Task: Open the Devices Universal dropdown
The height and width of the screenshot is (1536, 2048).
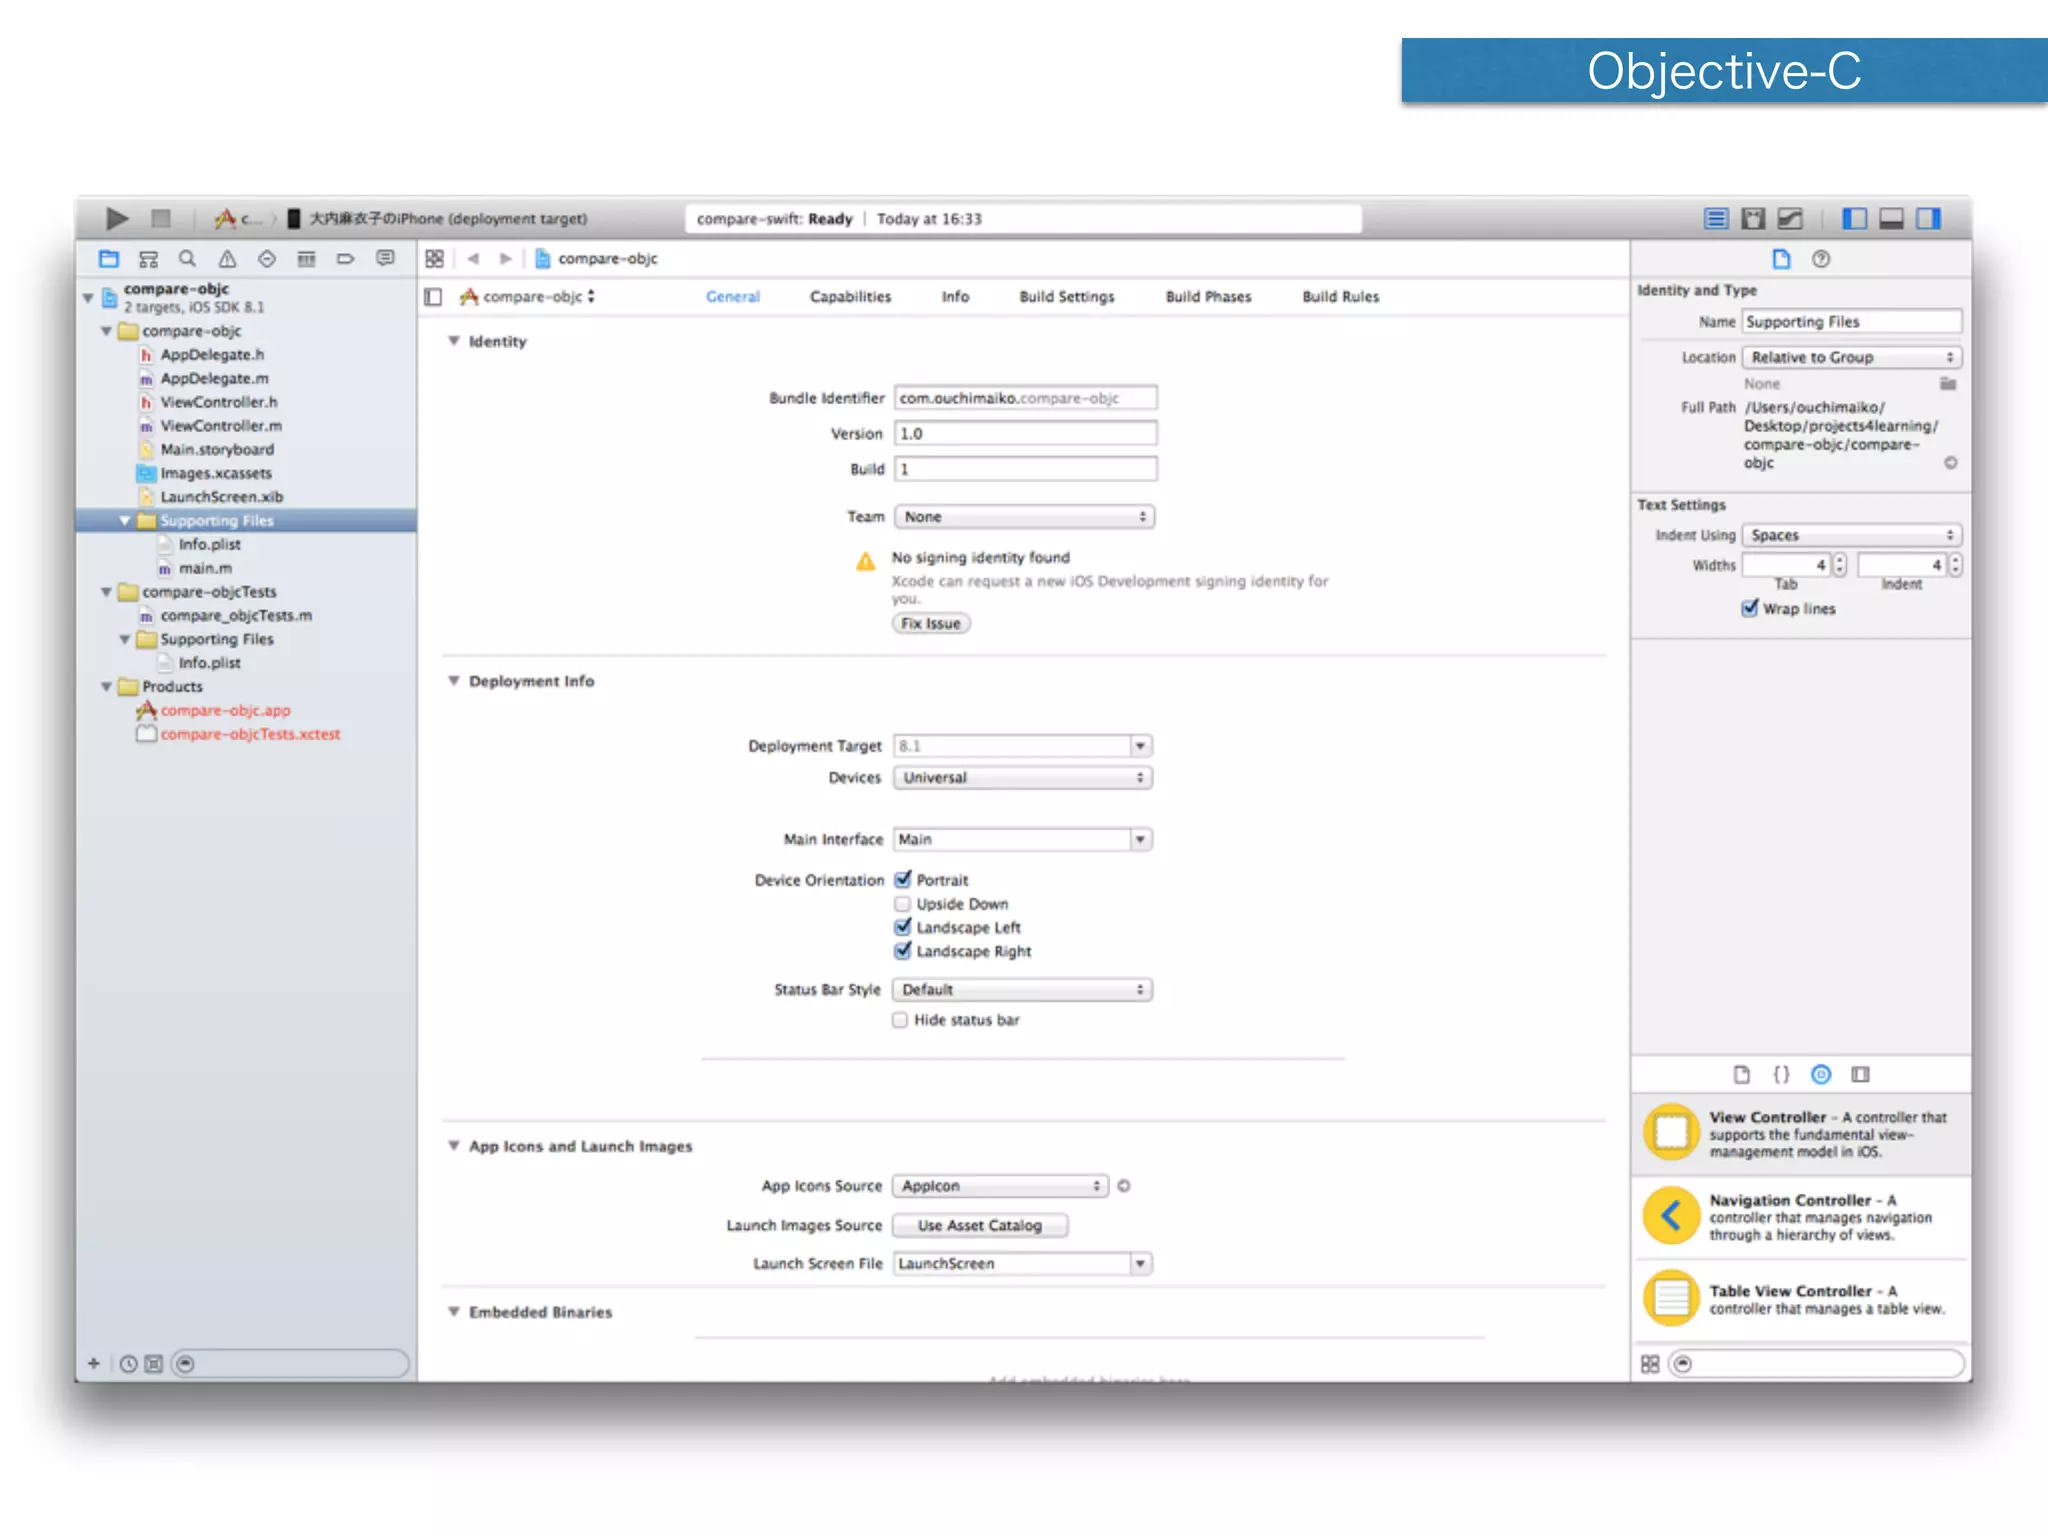Action: 1022,778
